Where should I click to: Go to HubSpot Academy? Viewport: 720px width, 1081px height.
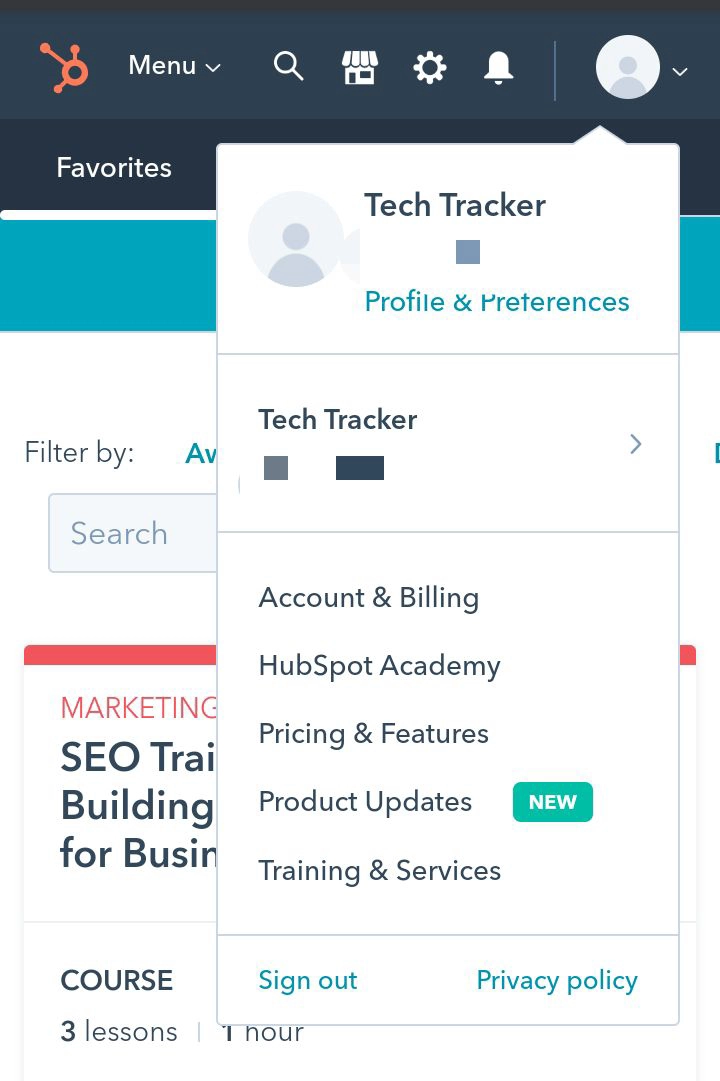tap(379, 666)
